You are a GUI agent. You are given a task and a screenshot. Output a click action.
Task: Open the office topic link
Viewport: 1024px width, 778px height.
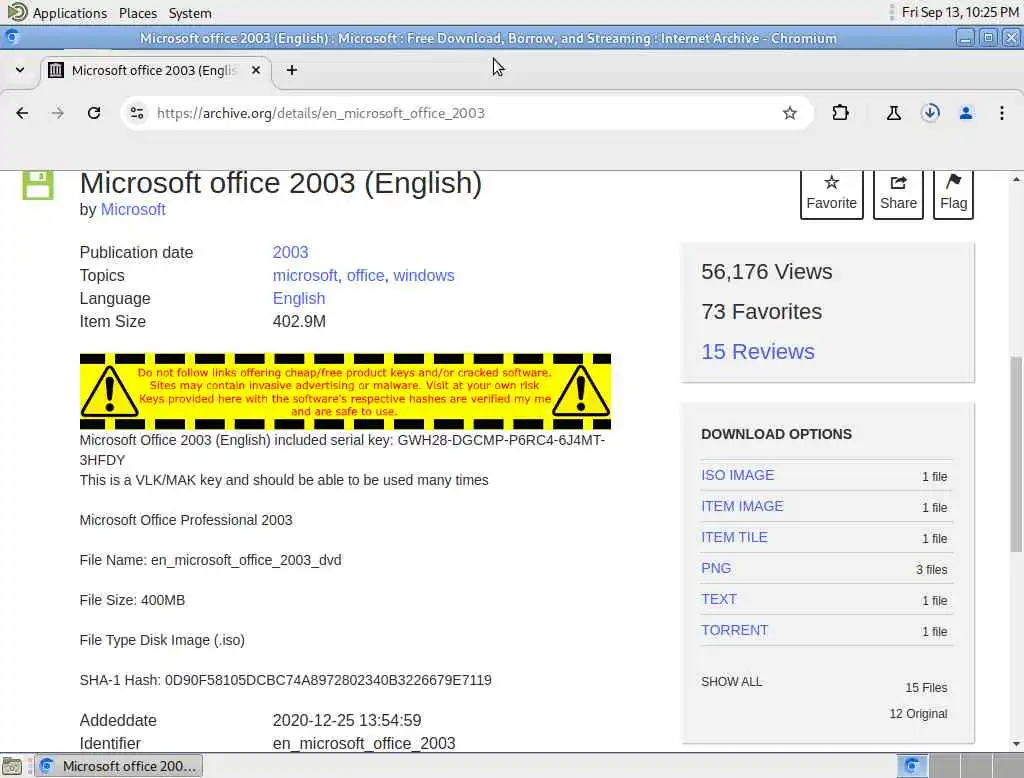tap(365, 276)
